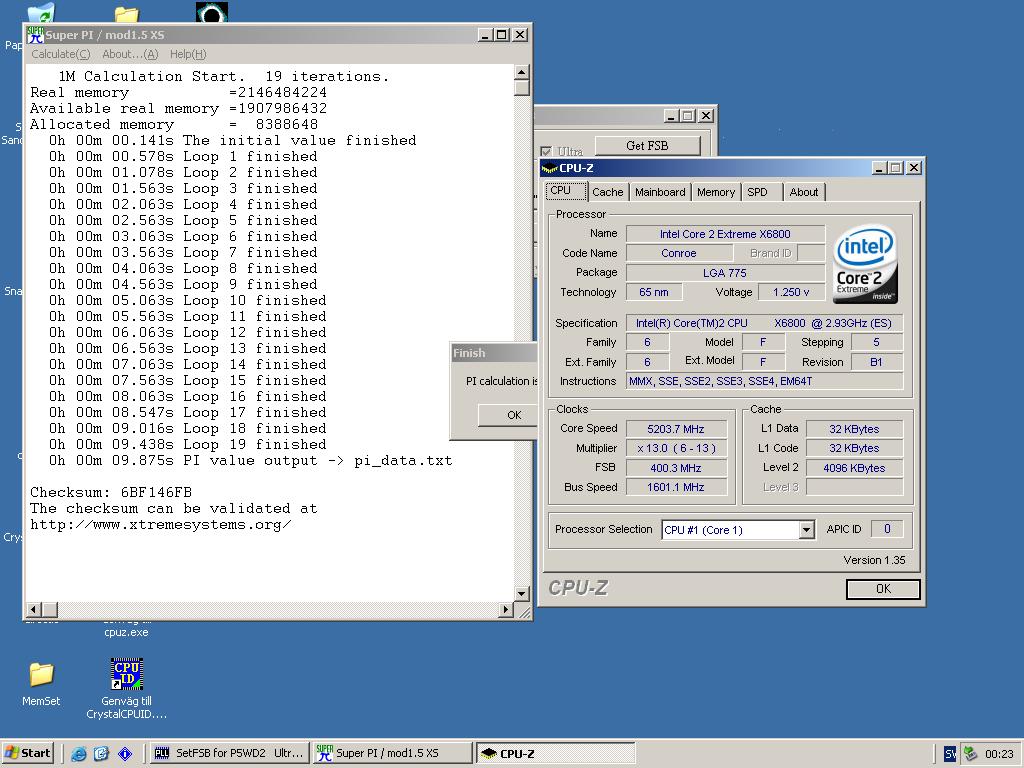Click the taskbar clock showing 00:23

click(999, 754)
